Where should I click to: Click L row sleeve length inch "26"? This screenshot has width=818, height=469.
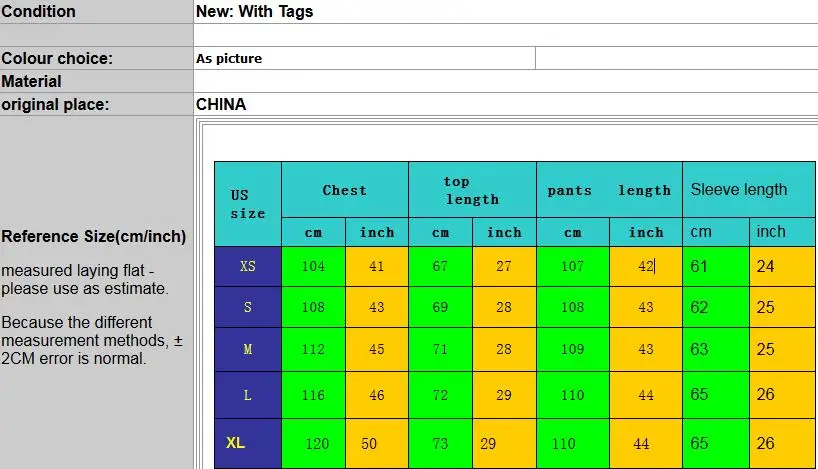(783, 395)
